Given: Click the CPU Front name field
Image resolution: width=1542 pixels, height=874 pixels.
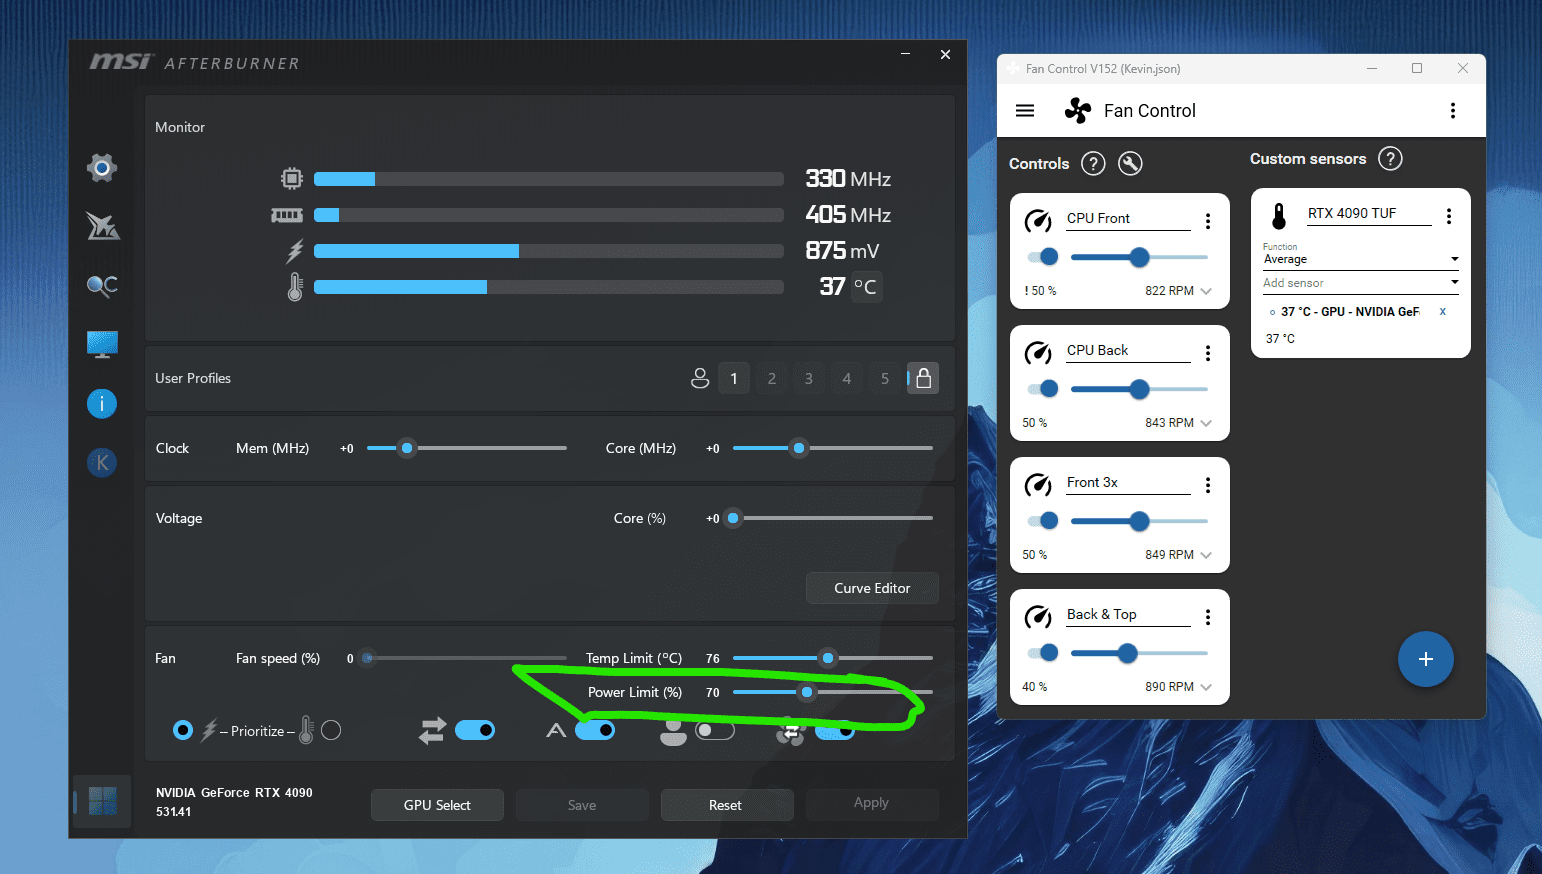Looking at the screenshot, I should [1128, 219].
